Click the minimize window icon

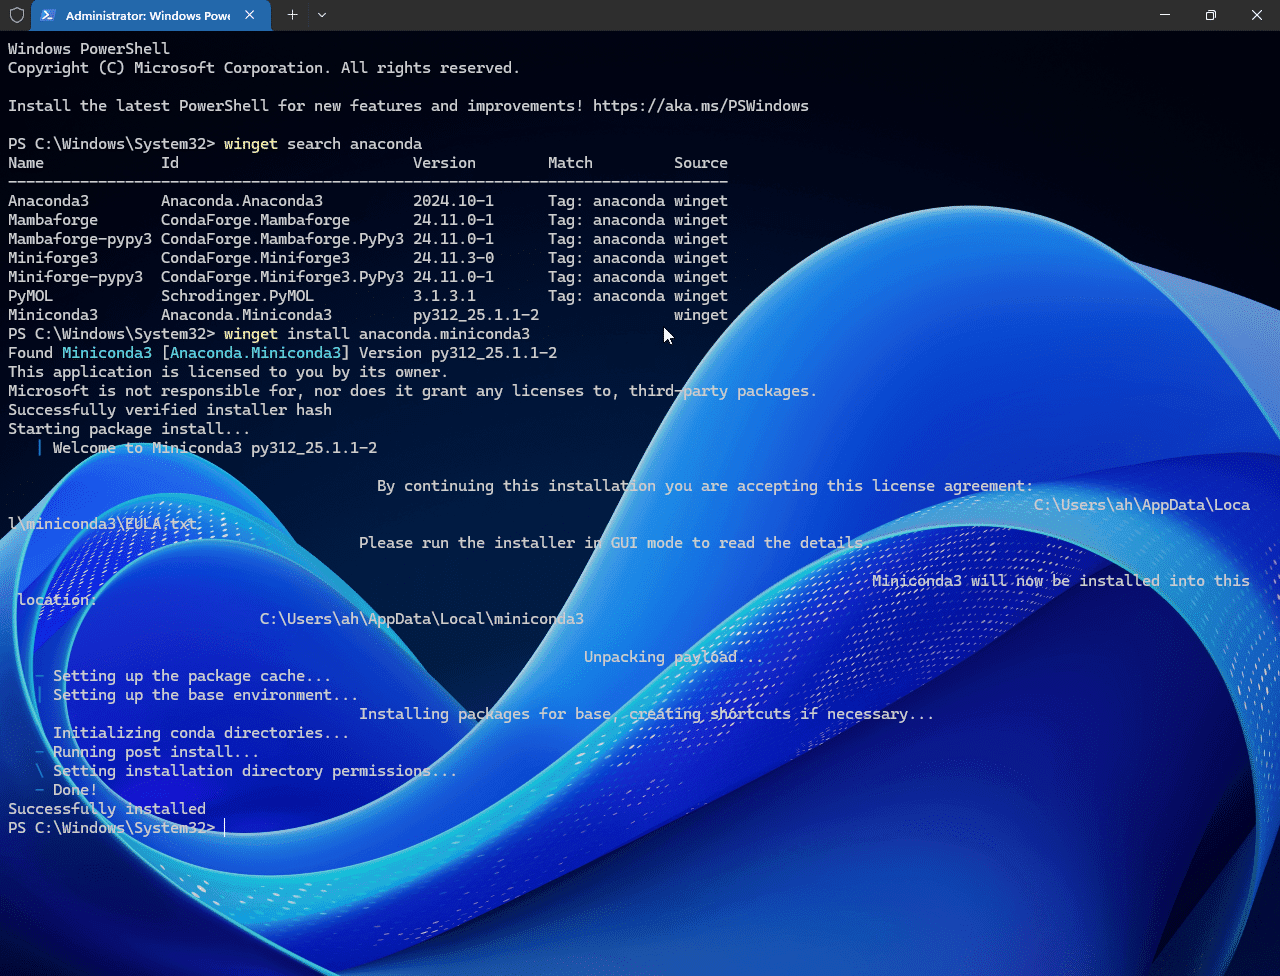(1164, 14)
